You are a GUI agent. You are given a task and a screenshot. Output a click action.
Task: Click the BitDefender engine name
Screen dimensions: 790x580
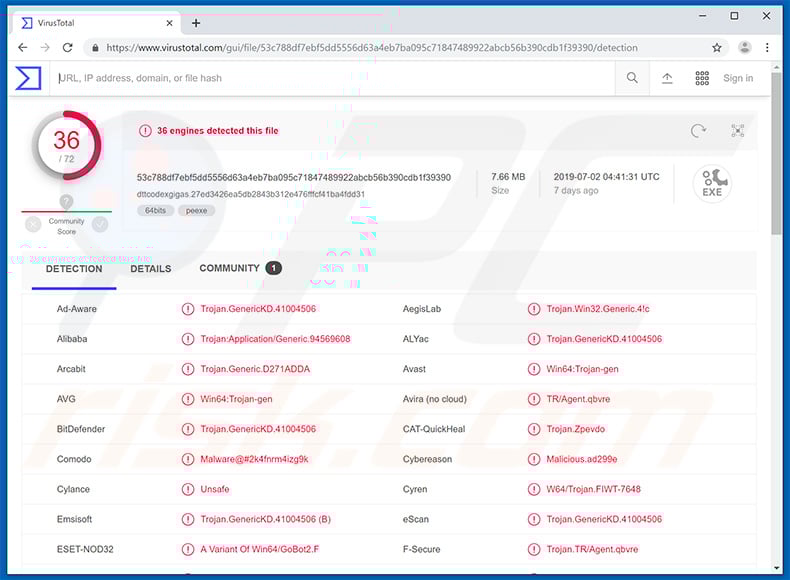point(81,429)
